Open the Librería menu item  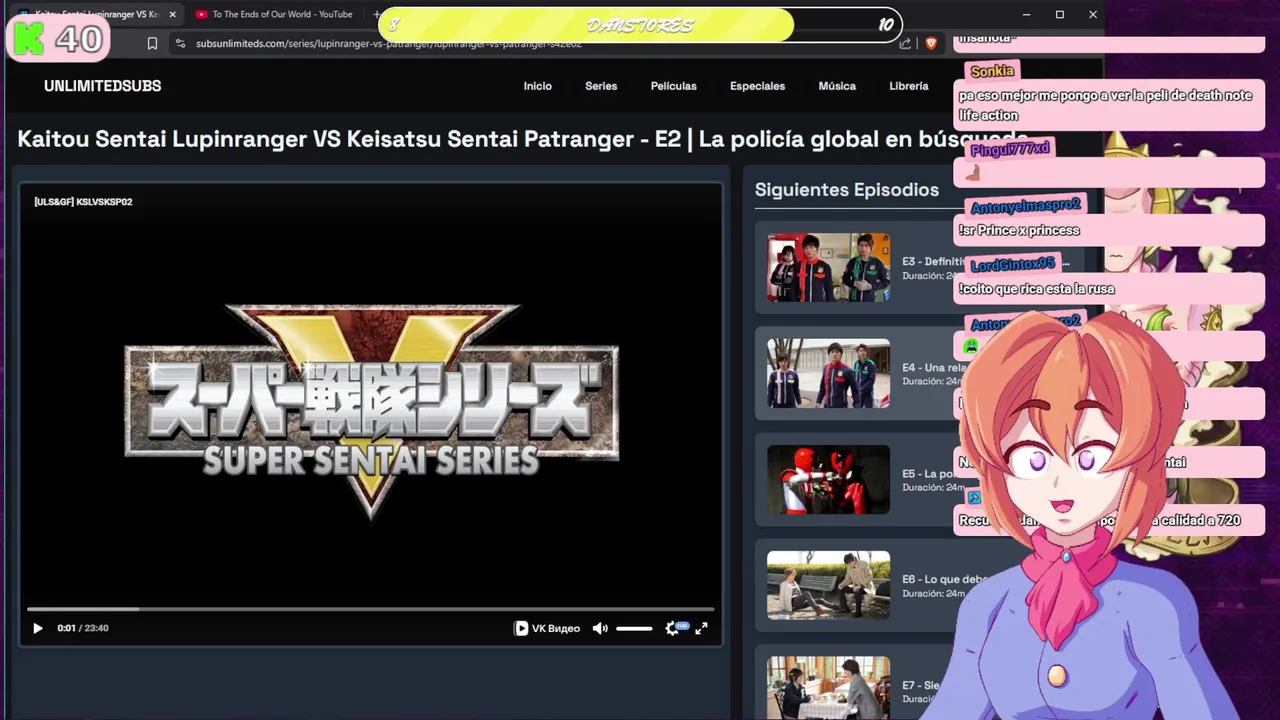click(909, 86)
